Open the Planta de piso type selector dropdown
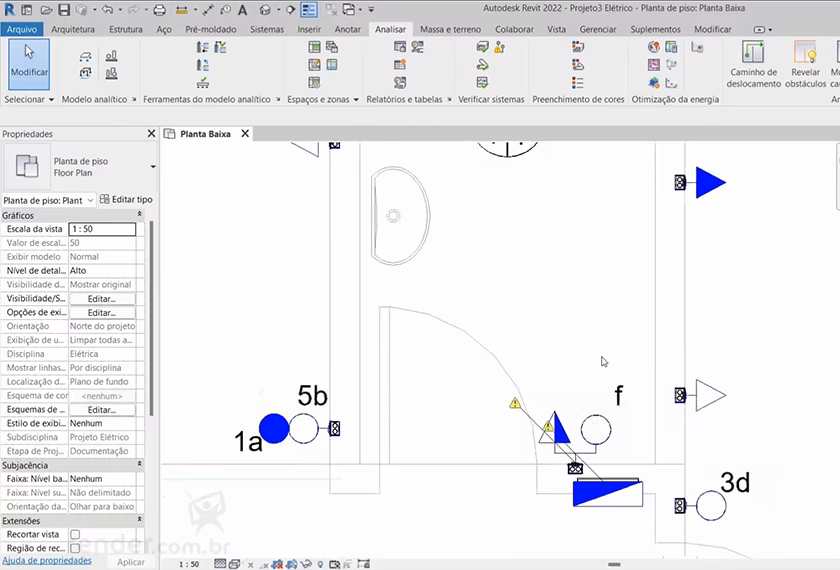Screen dimensions: 840x570 pyautogui.click(x=153, y=167)
